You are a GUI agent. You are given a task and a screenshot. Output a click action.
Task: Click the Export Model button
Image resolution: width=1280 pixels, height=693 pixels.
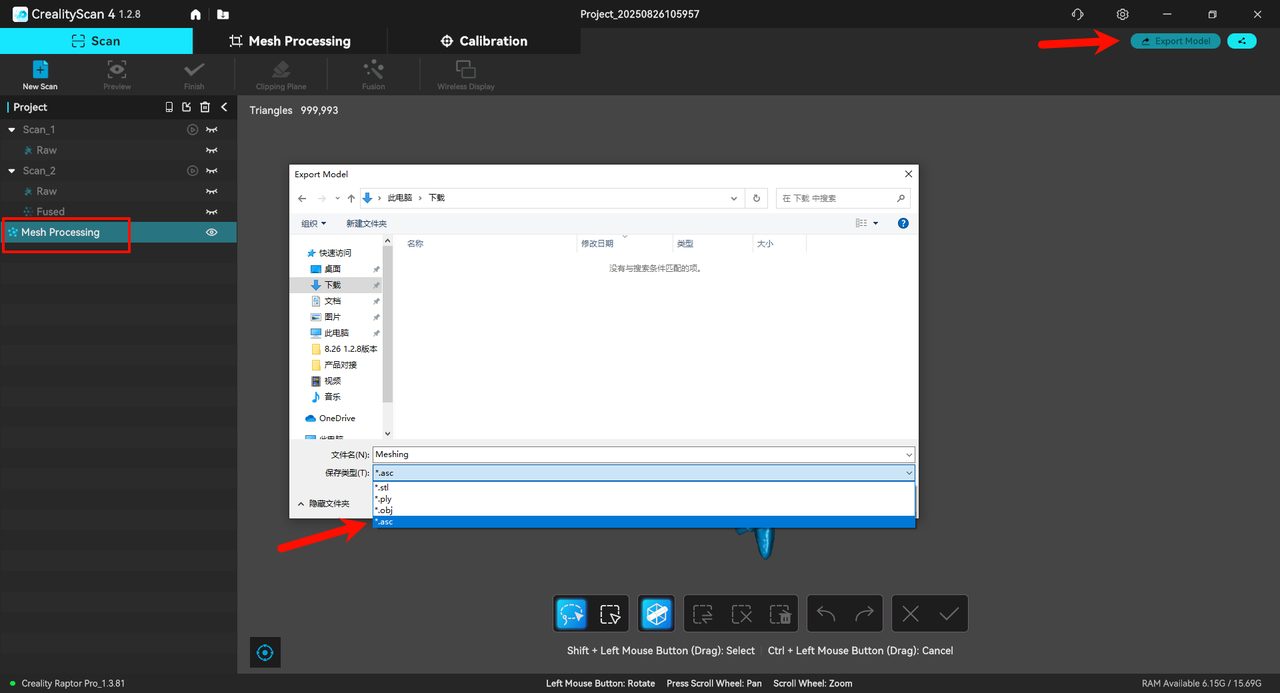pyautogui.click(x=1175, y=41)
